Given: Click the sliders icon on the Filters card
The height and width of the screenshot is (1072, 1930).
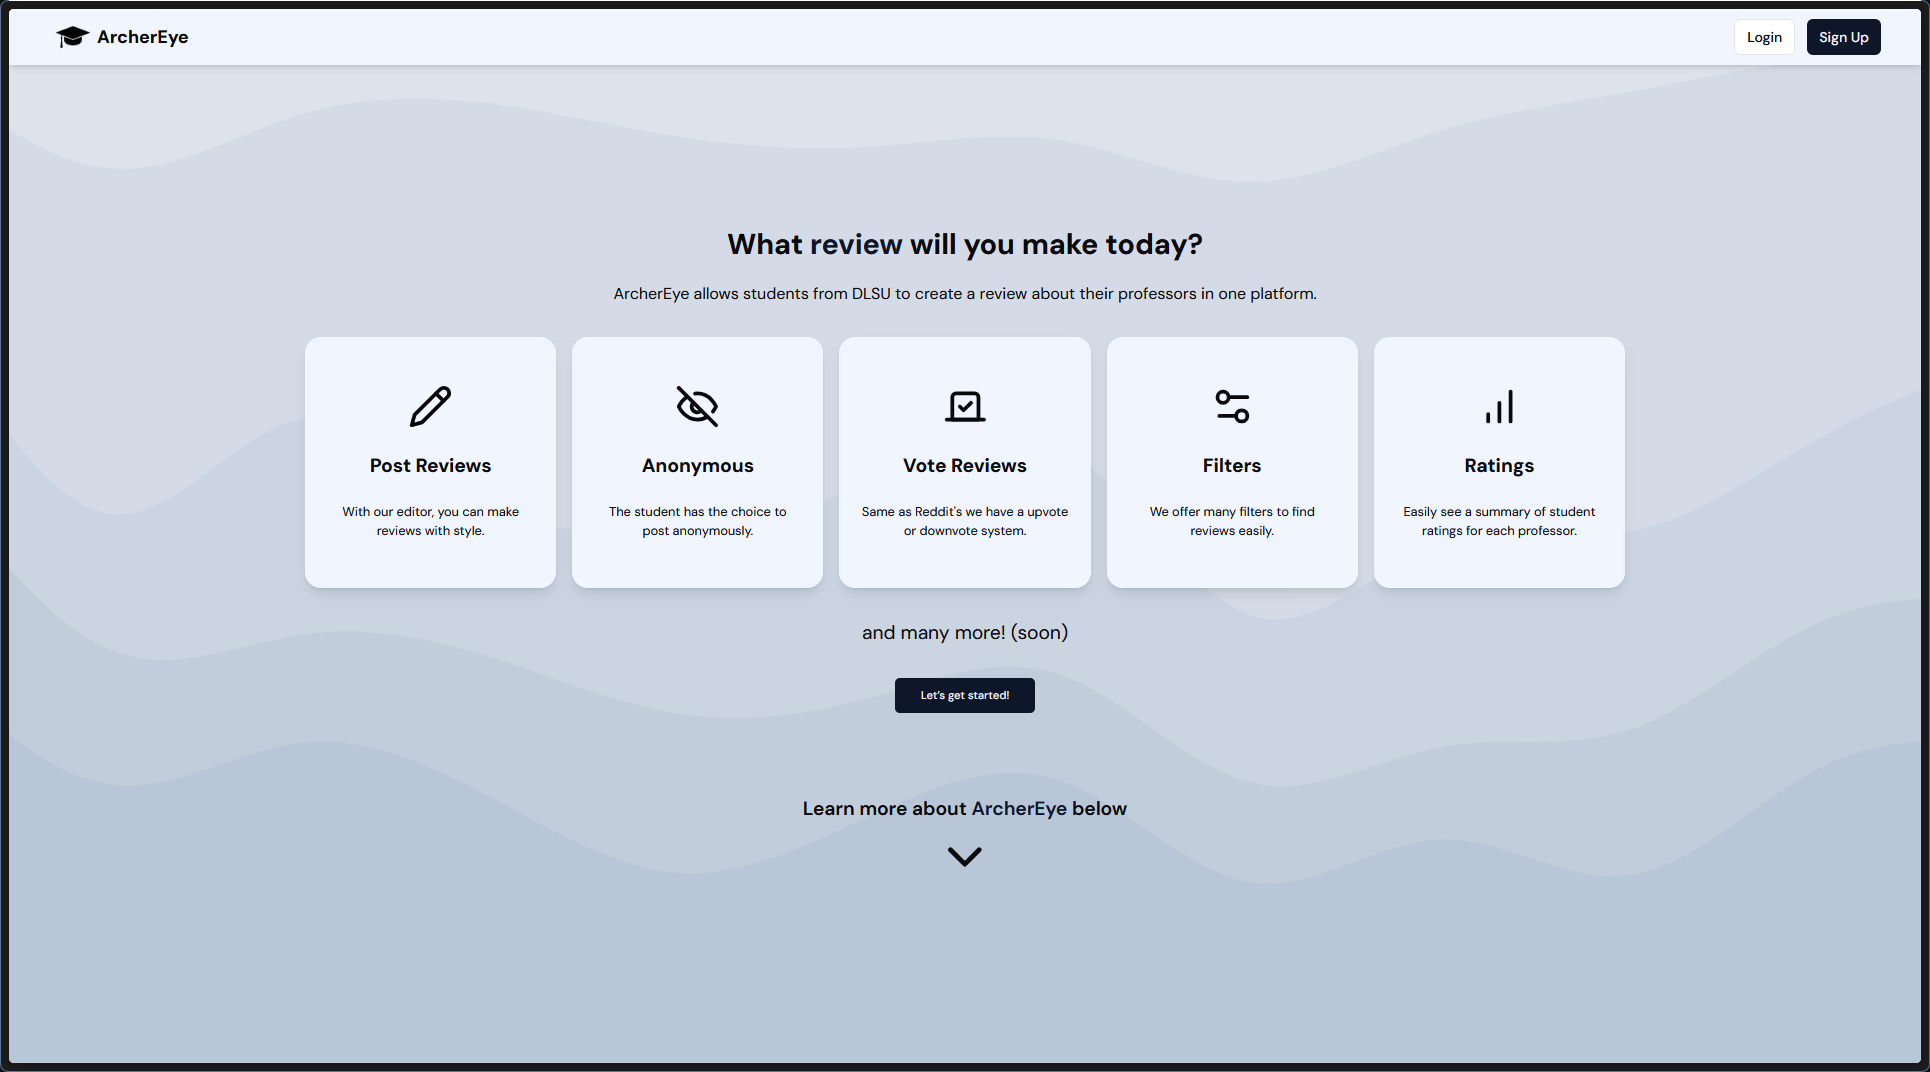Looking at the screenshot, I should (1231, 406).
